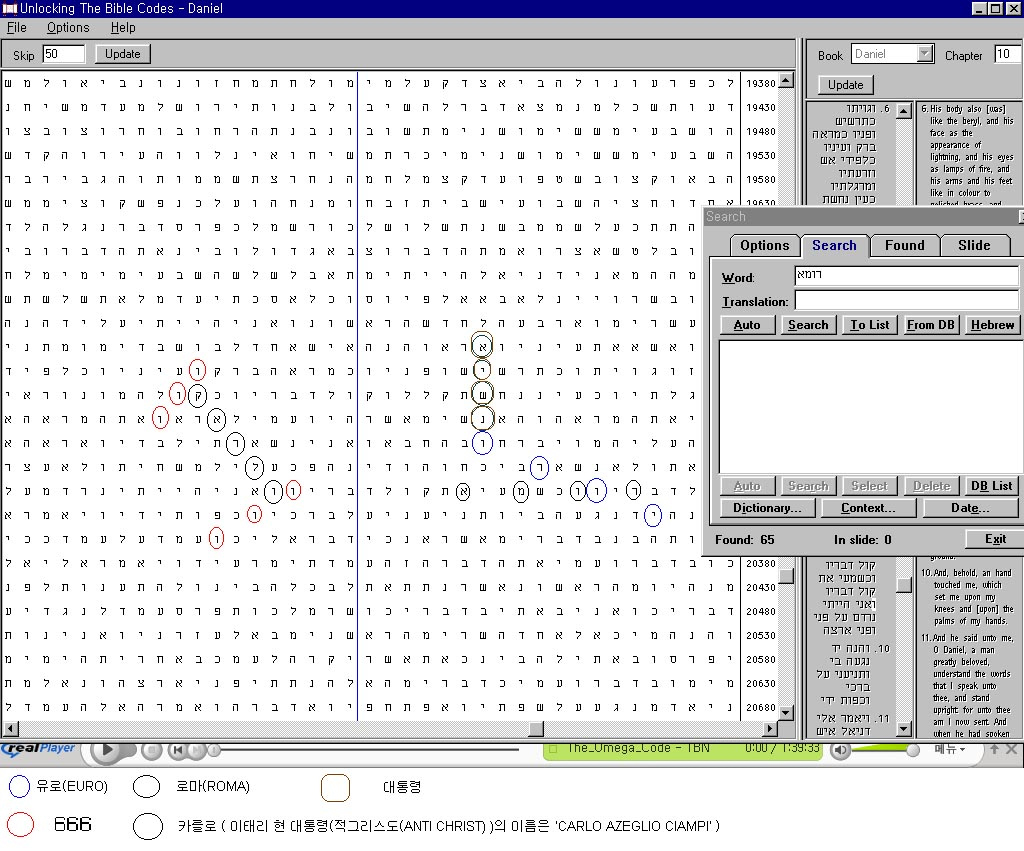Focus the Word input field
Image resolution: width=1024 pixels, height=851 pixels.
(906, 276)
